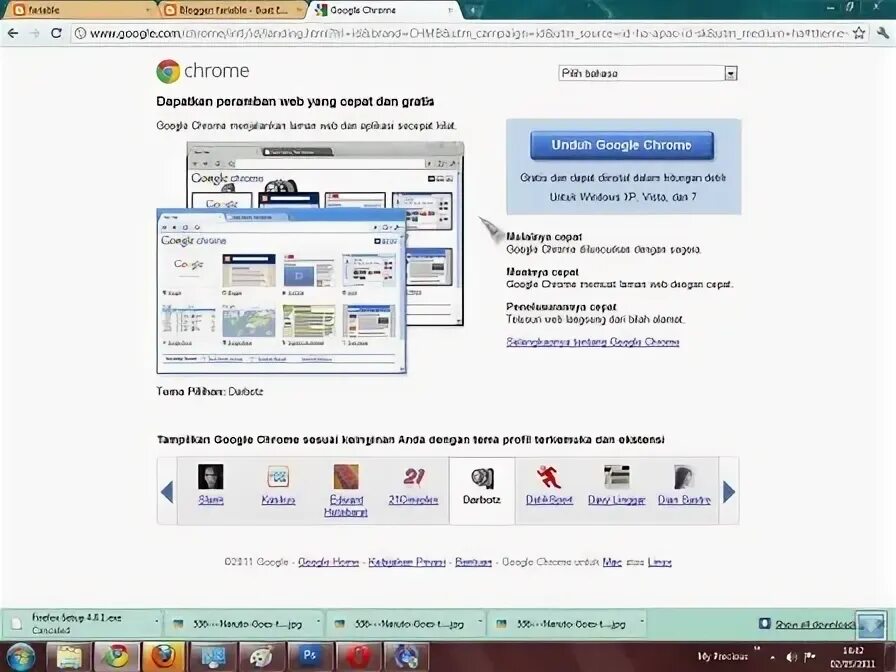The image size is (896, 672).
Task: Open the Google Home footer link
Action: click(329, 562)
